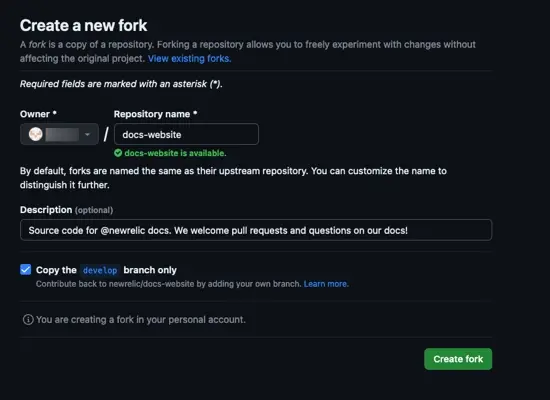Click the "docs-website is available" message
The image size is (550, 400).
pyautogui.click(x=175, y=153)
